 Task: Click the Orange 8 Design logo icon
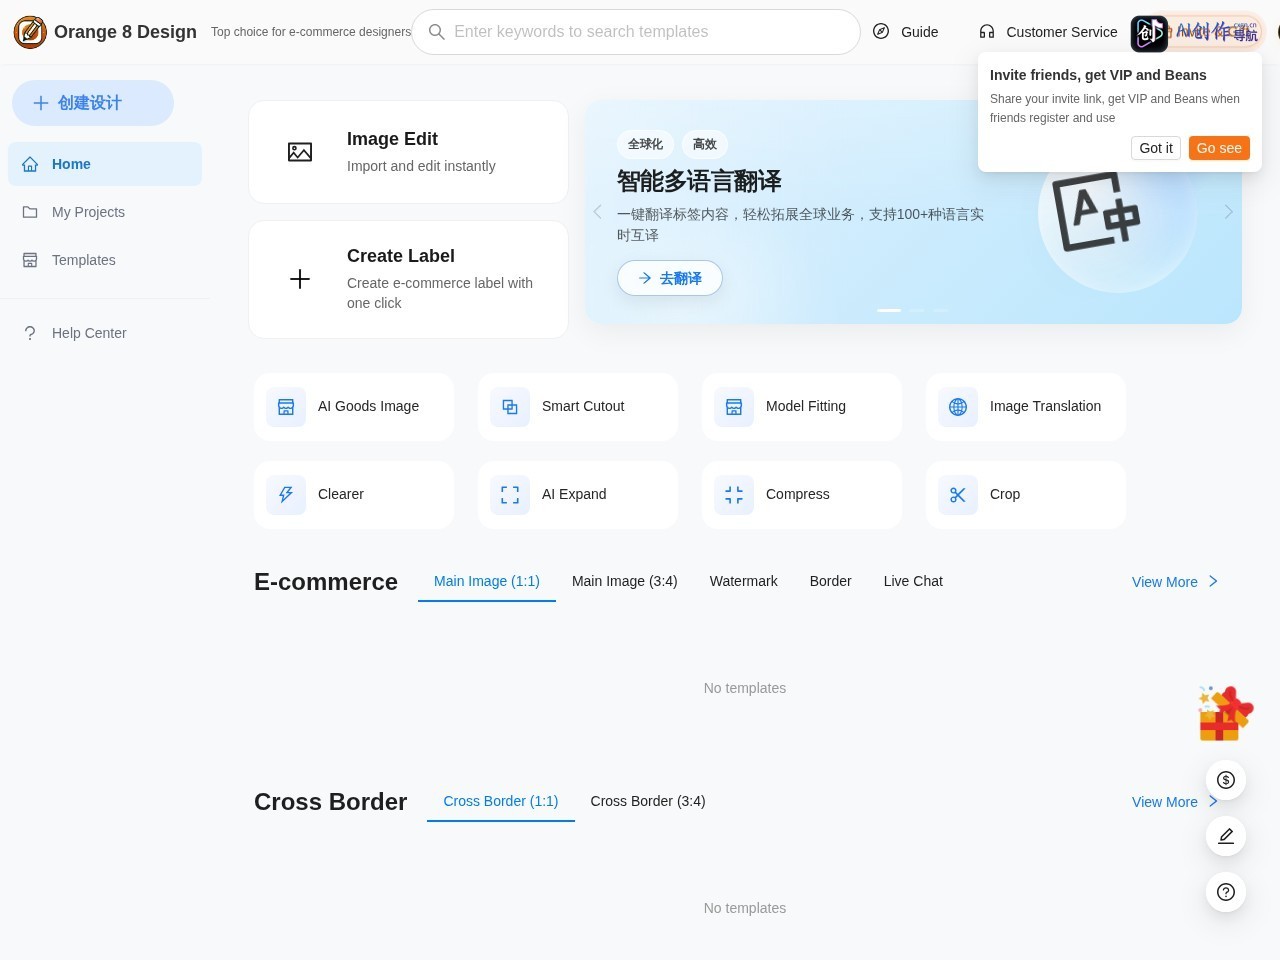pyautogui.click(x=30, y=32)
